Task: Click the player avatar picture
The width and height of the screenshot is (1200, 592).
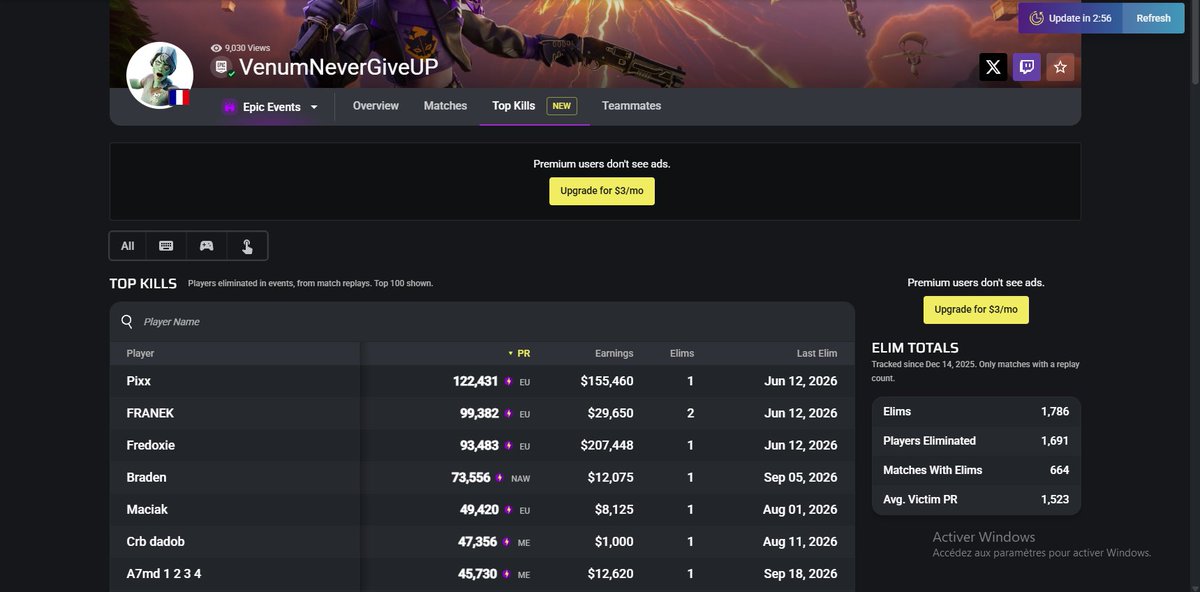Action: [x=159, y=75]
